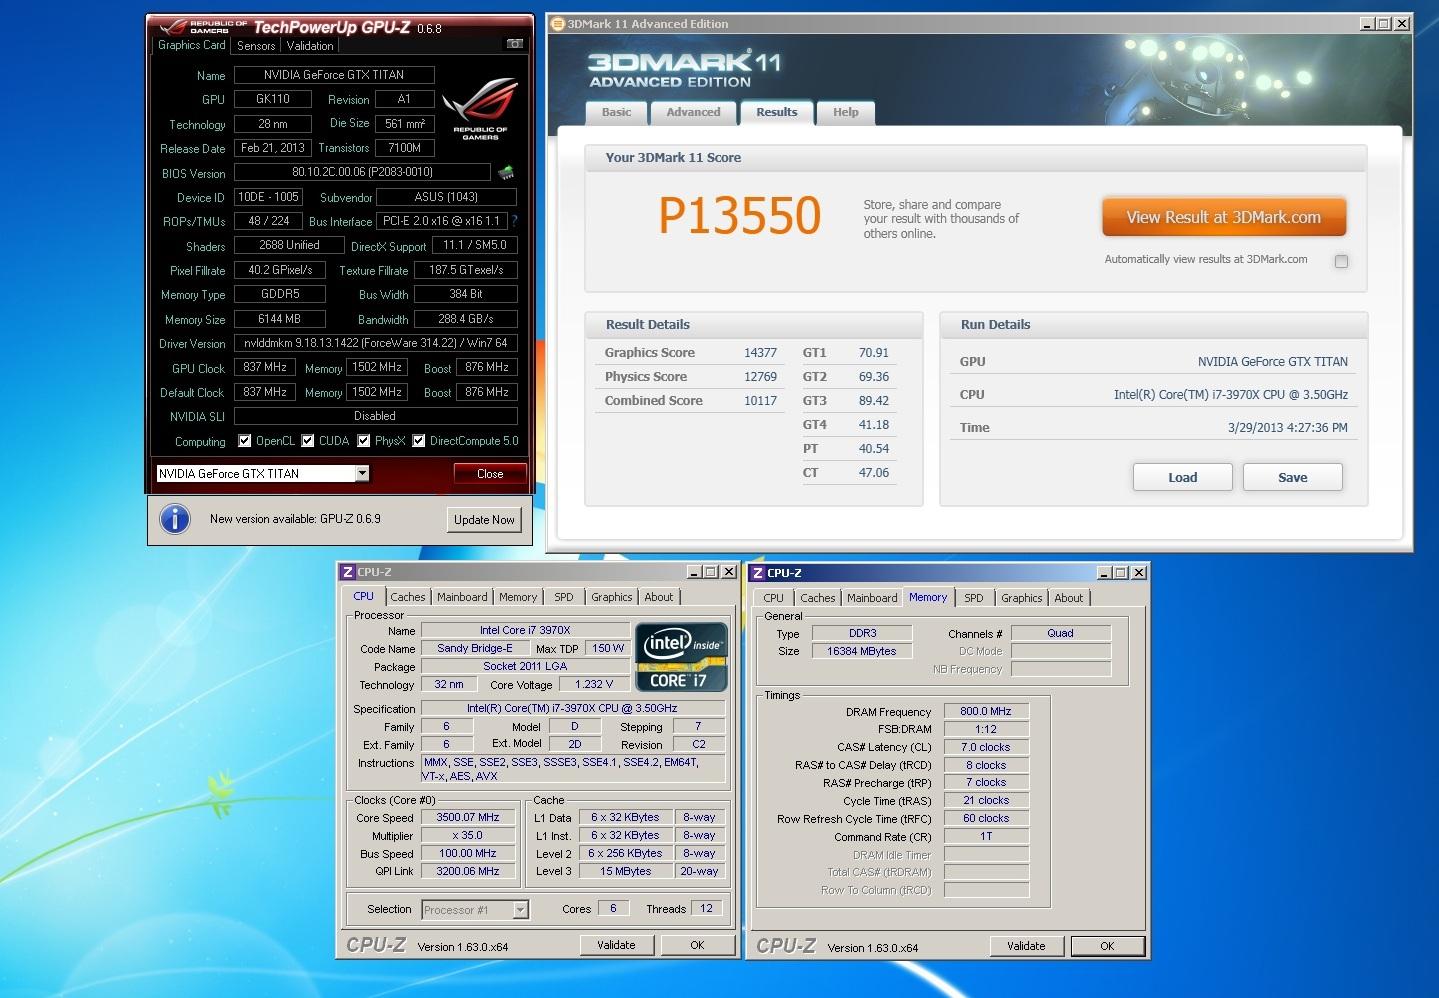This screenshot has height=998, width=1439.
Task: Click the Core Speed value 3500.07 MHz
Action: pyautogui.click(x=468, y=817)
